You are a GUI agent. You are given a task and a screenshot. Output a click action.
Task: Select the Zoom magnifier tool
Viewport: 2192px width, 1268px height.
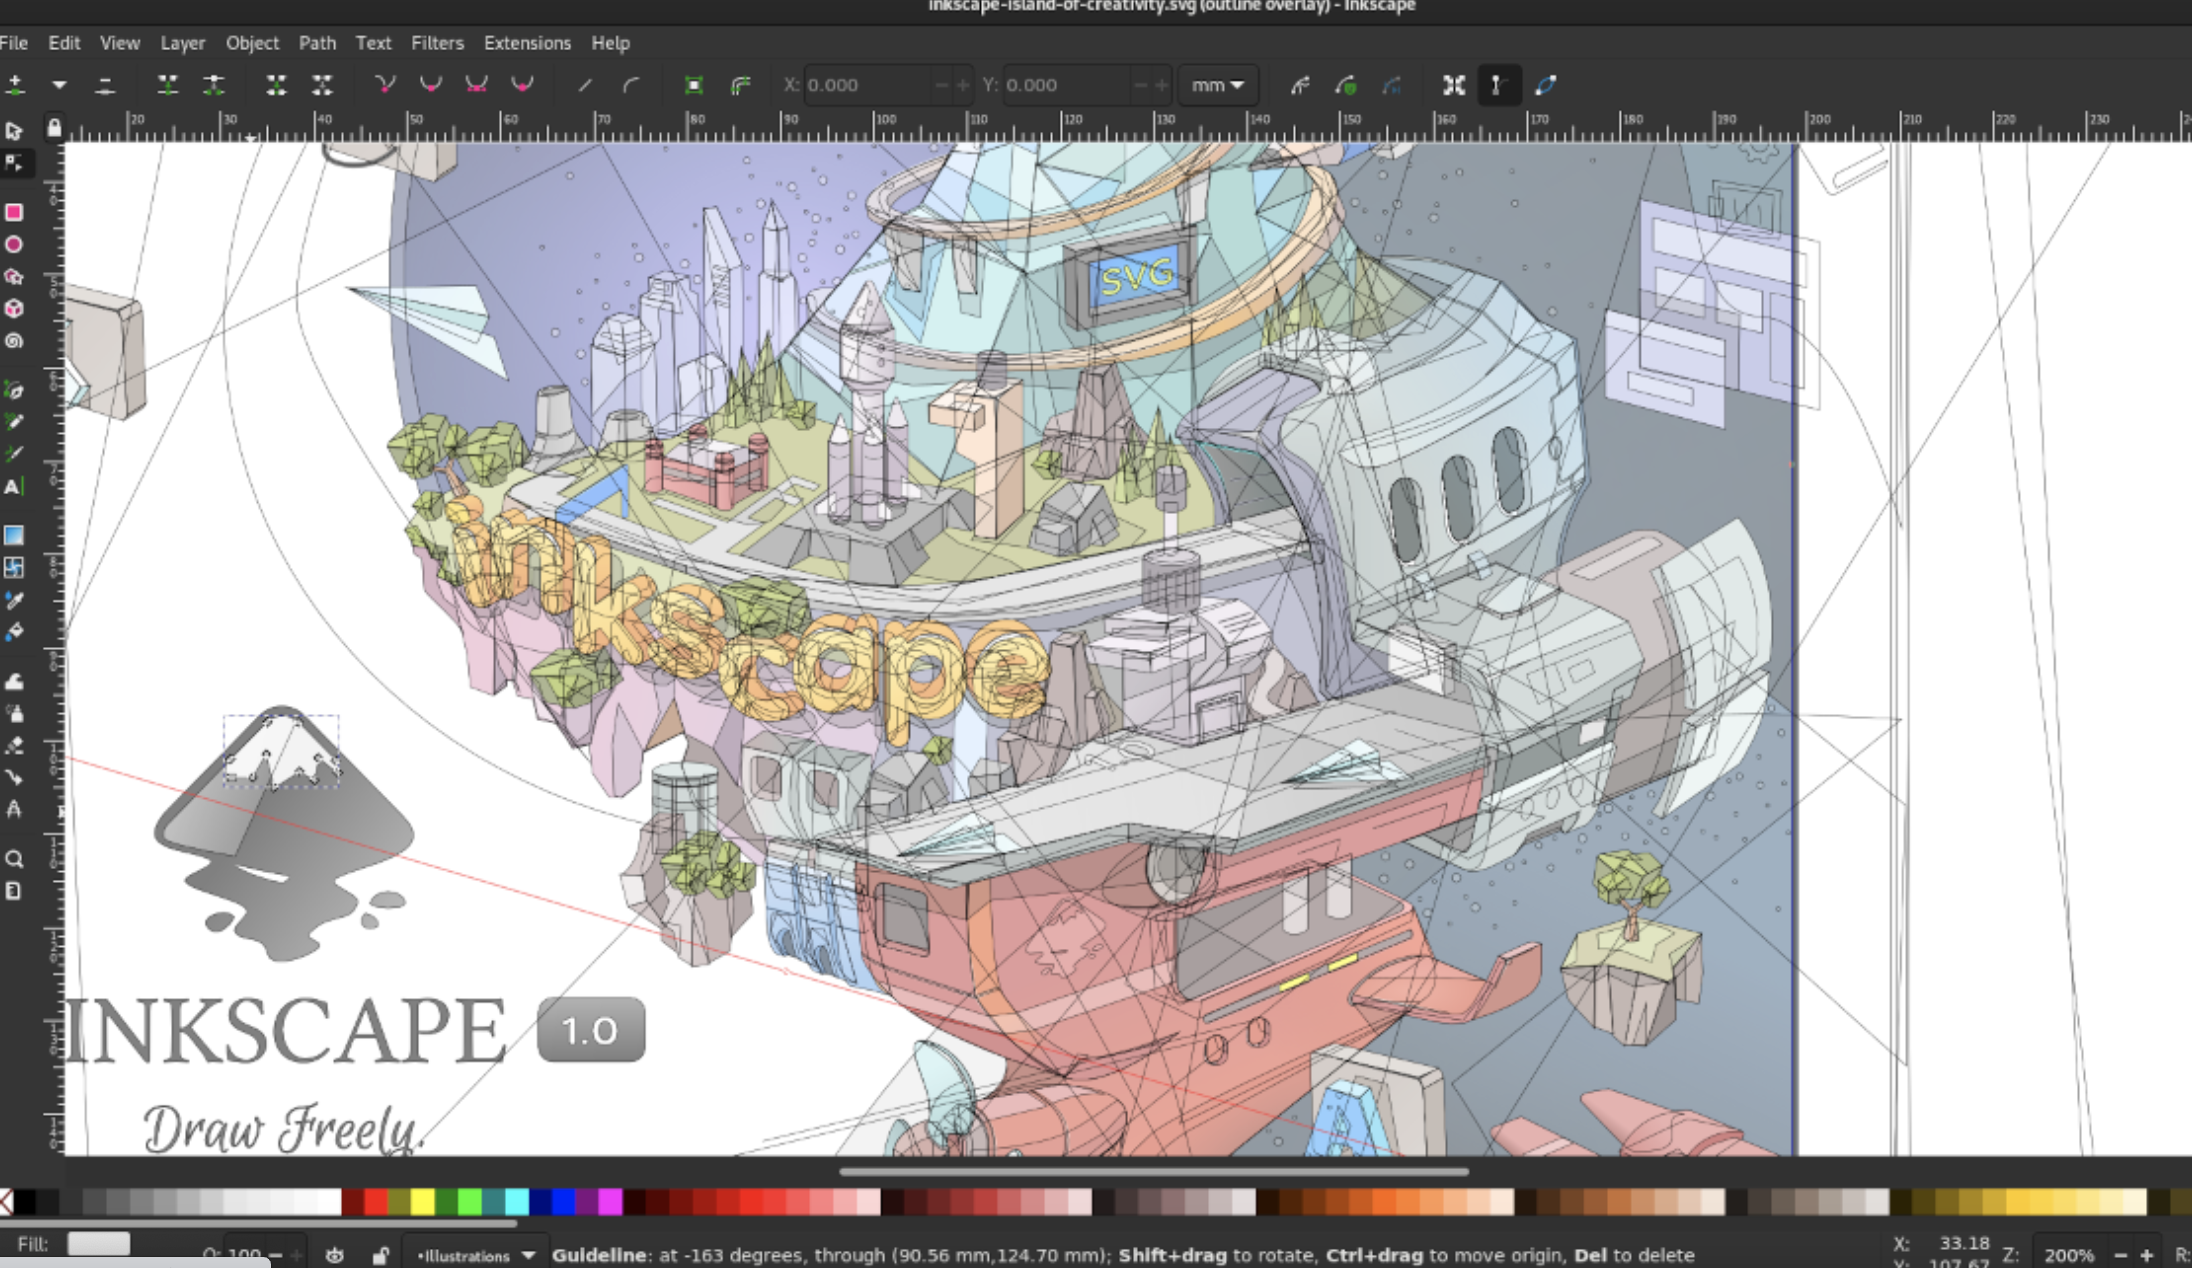click(x=14, y=859)
